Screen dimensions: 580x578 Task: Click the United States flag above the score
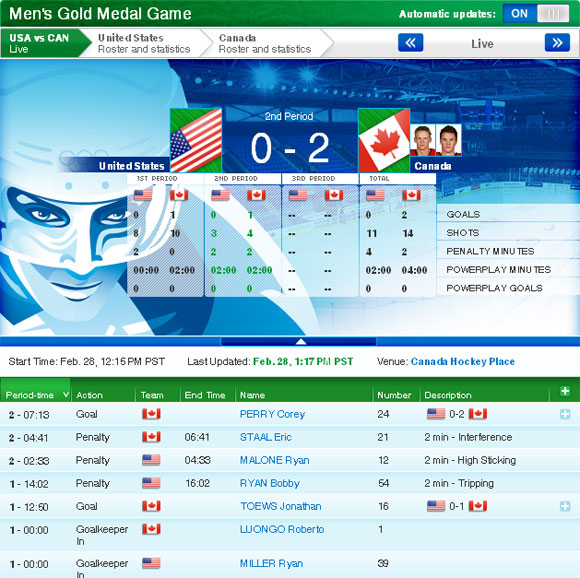pos(196,140)
